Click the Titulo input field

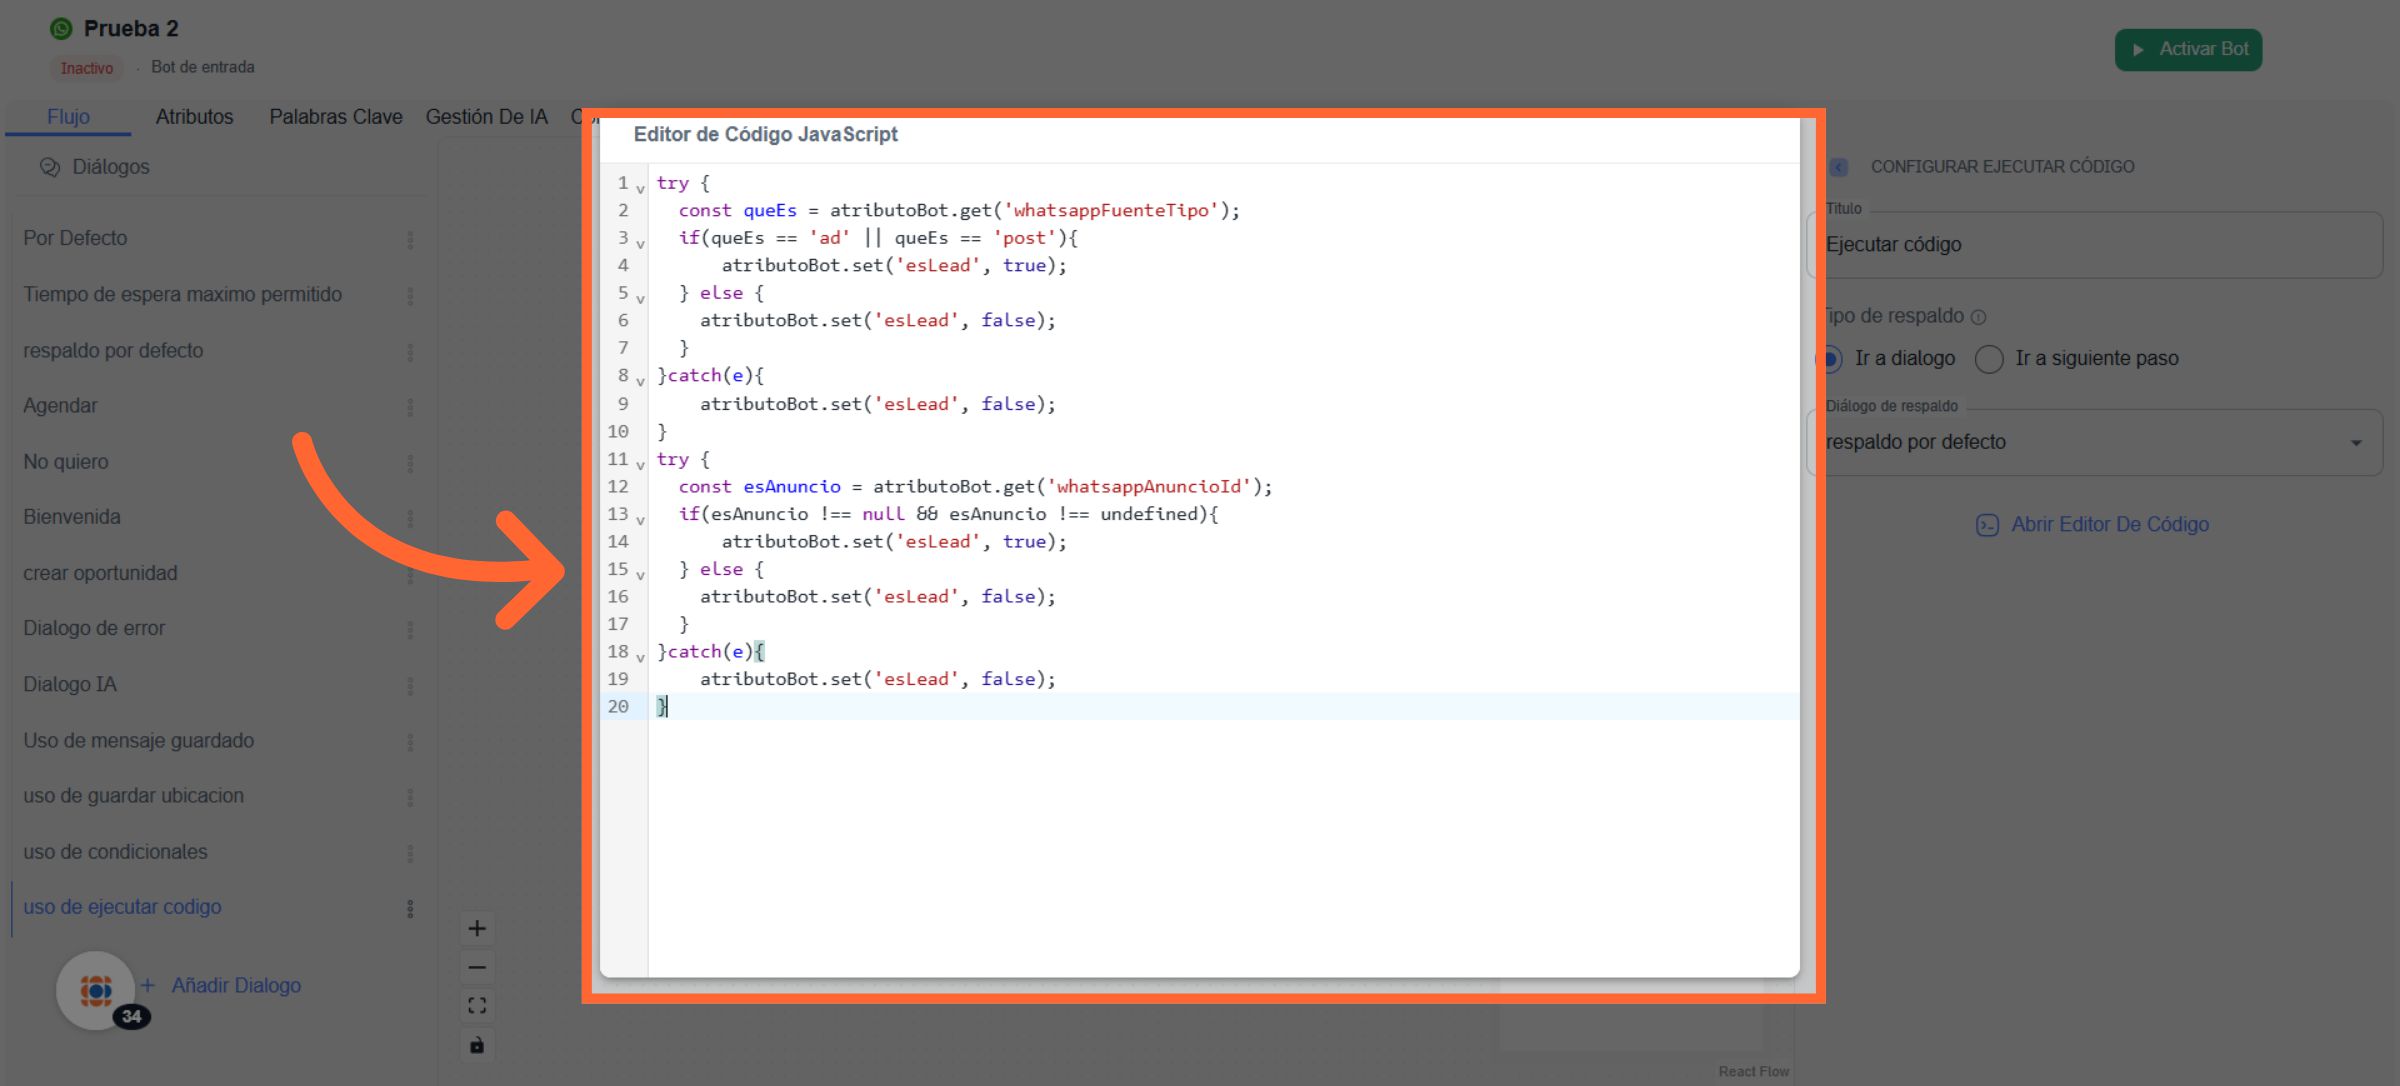pos(2094,245)
